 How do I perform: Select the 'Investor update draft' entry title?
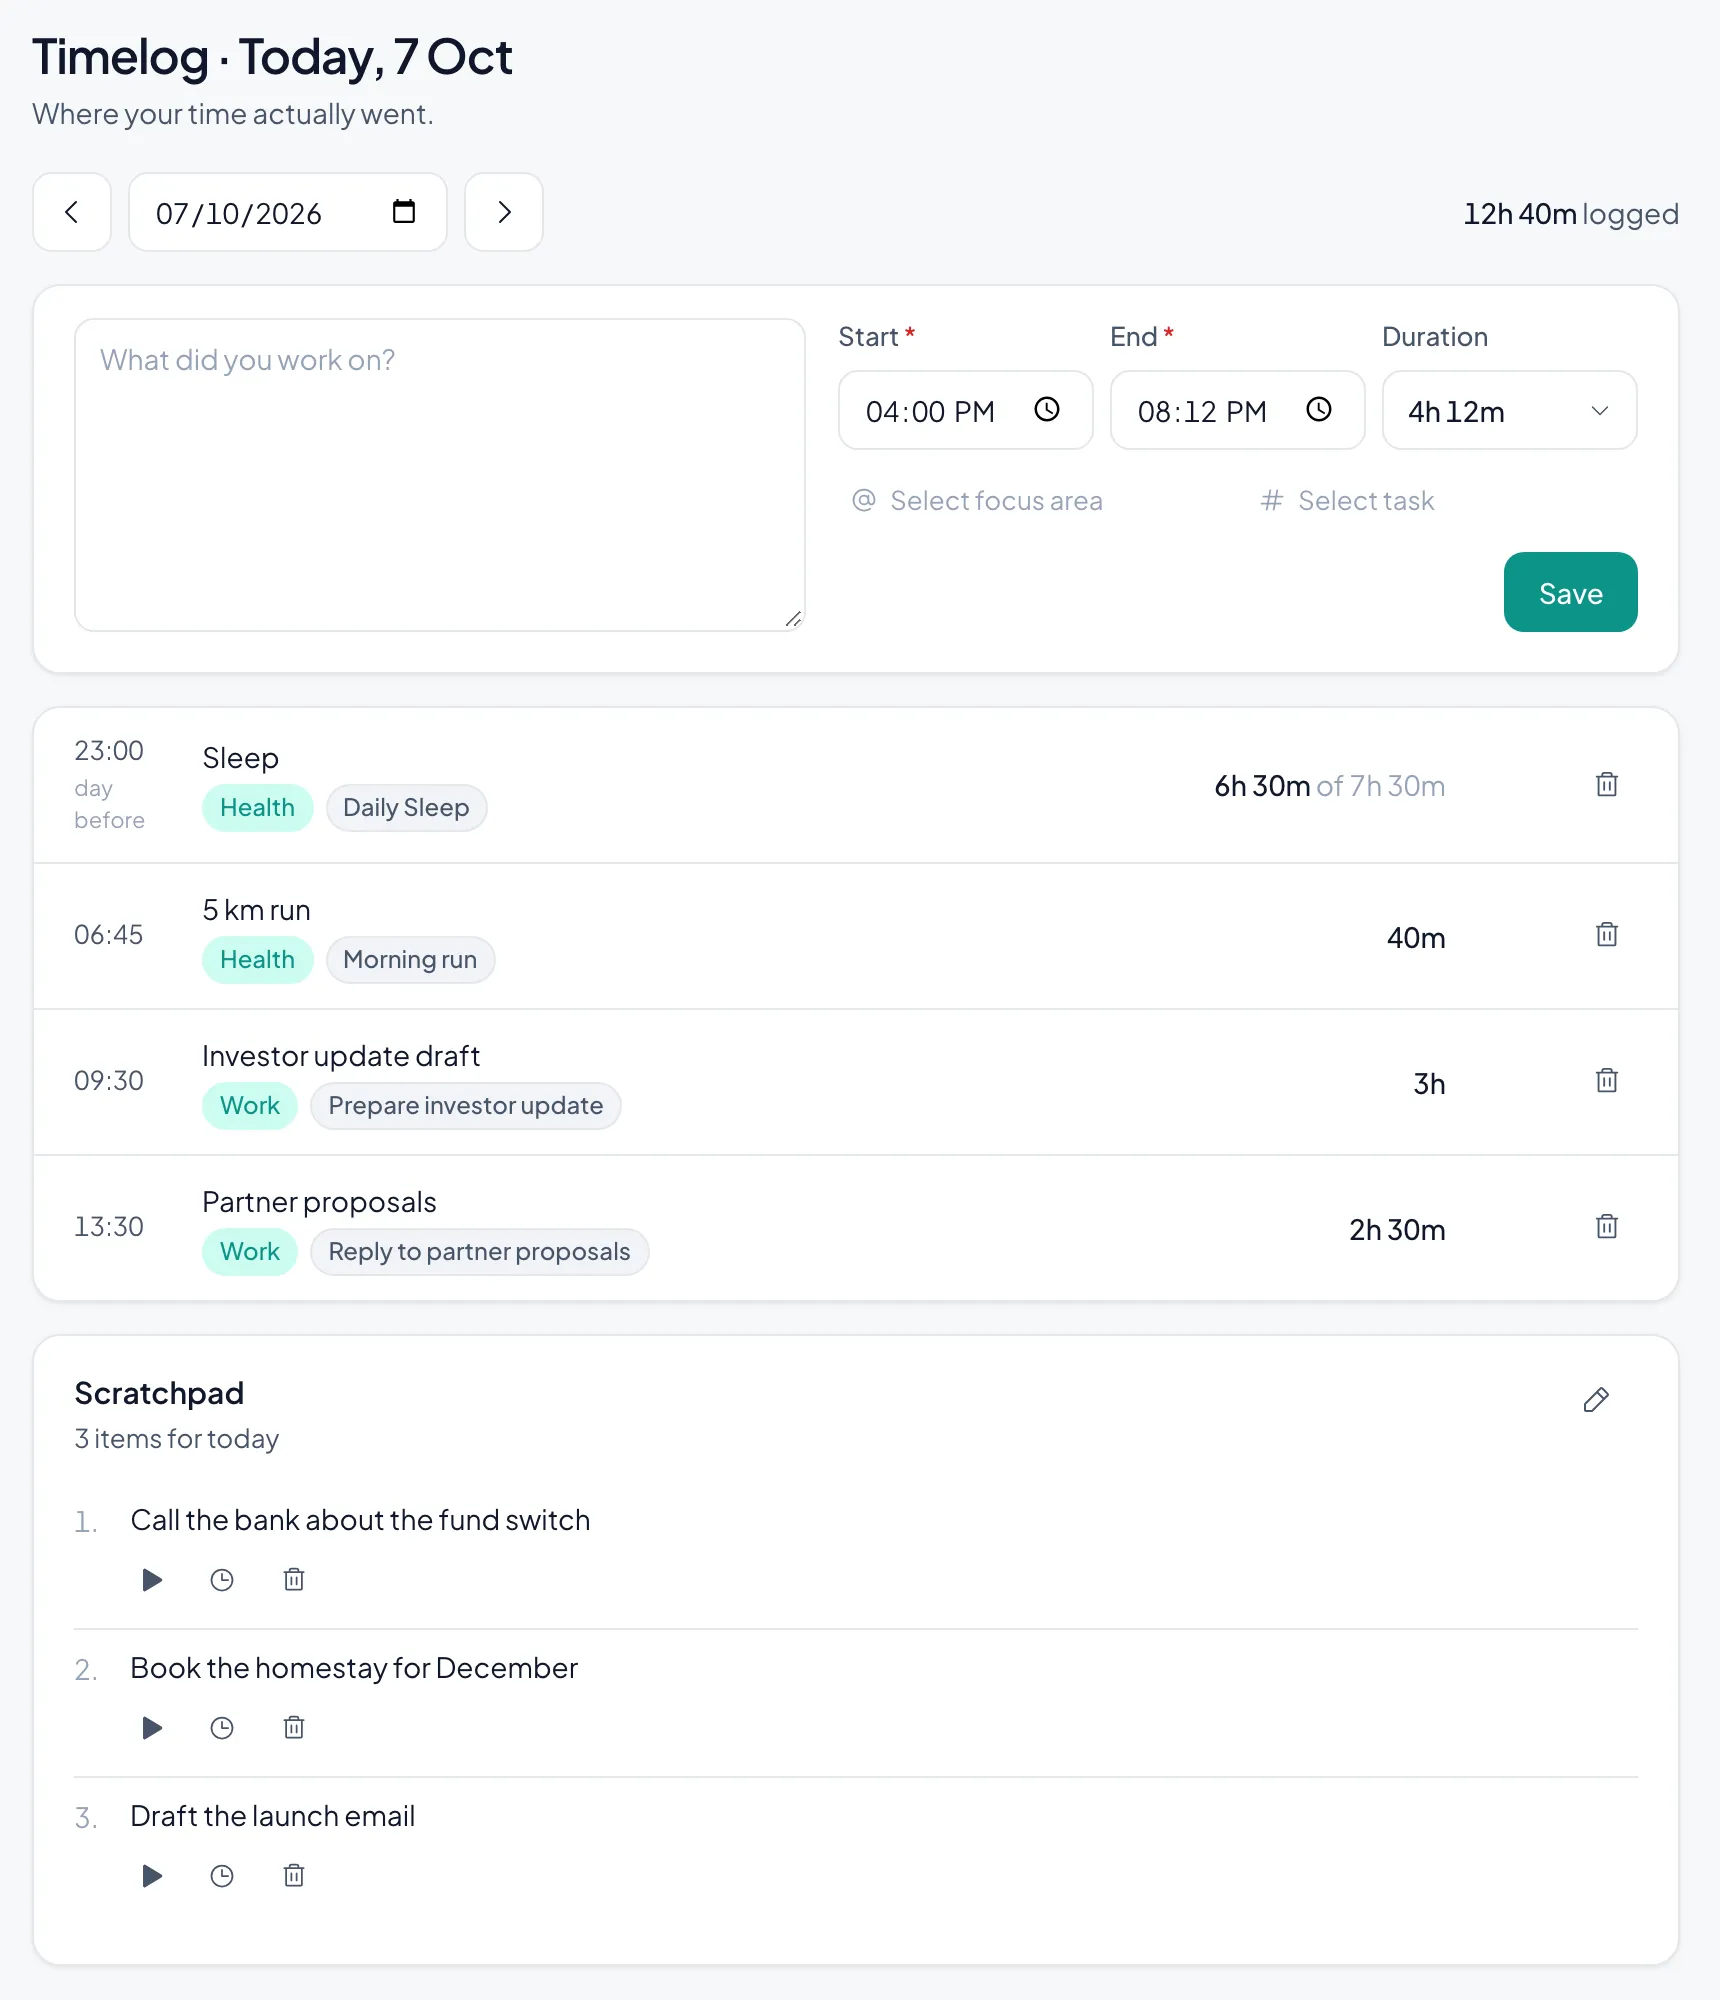pyautogui.click(x=341, y=1056)
